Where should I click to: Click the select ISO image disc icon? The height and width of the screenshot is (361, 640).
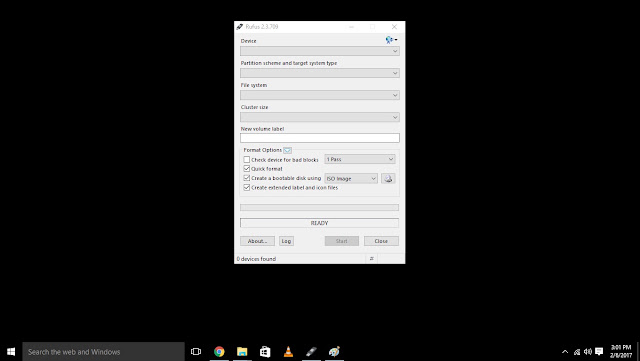[388, 178]
